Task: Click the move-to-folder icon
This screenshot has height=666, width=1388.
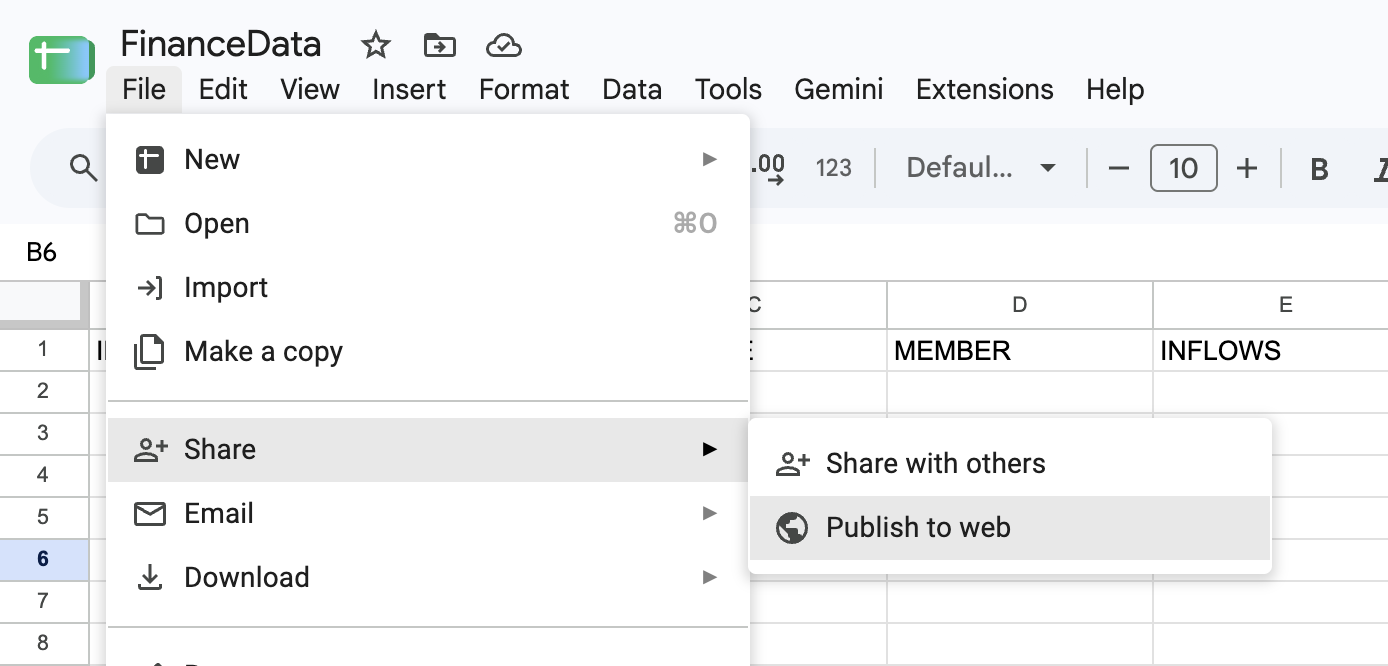Action: pyautogui.click(x=439, y=45)
